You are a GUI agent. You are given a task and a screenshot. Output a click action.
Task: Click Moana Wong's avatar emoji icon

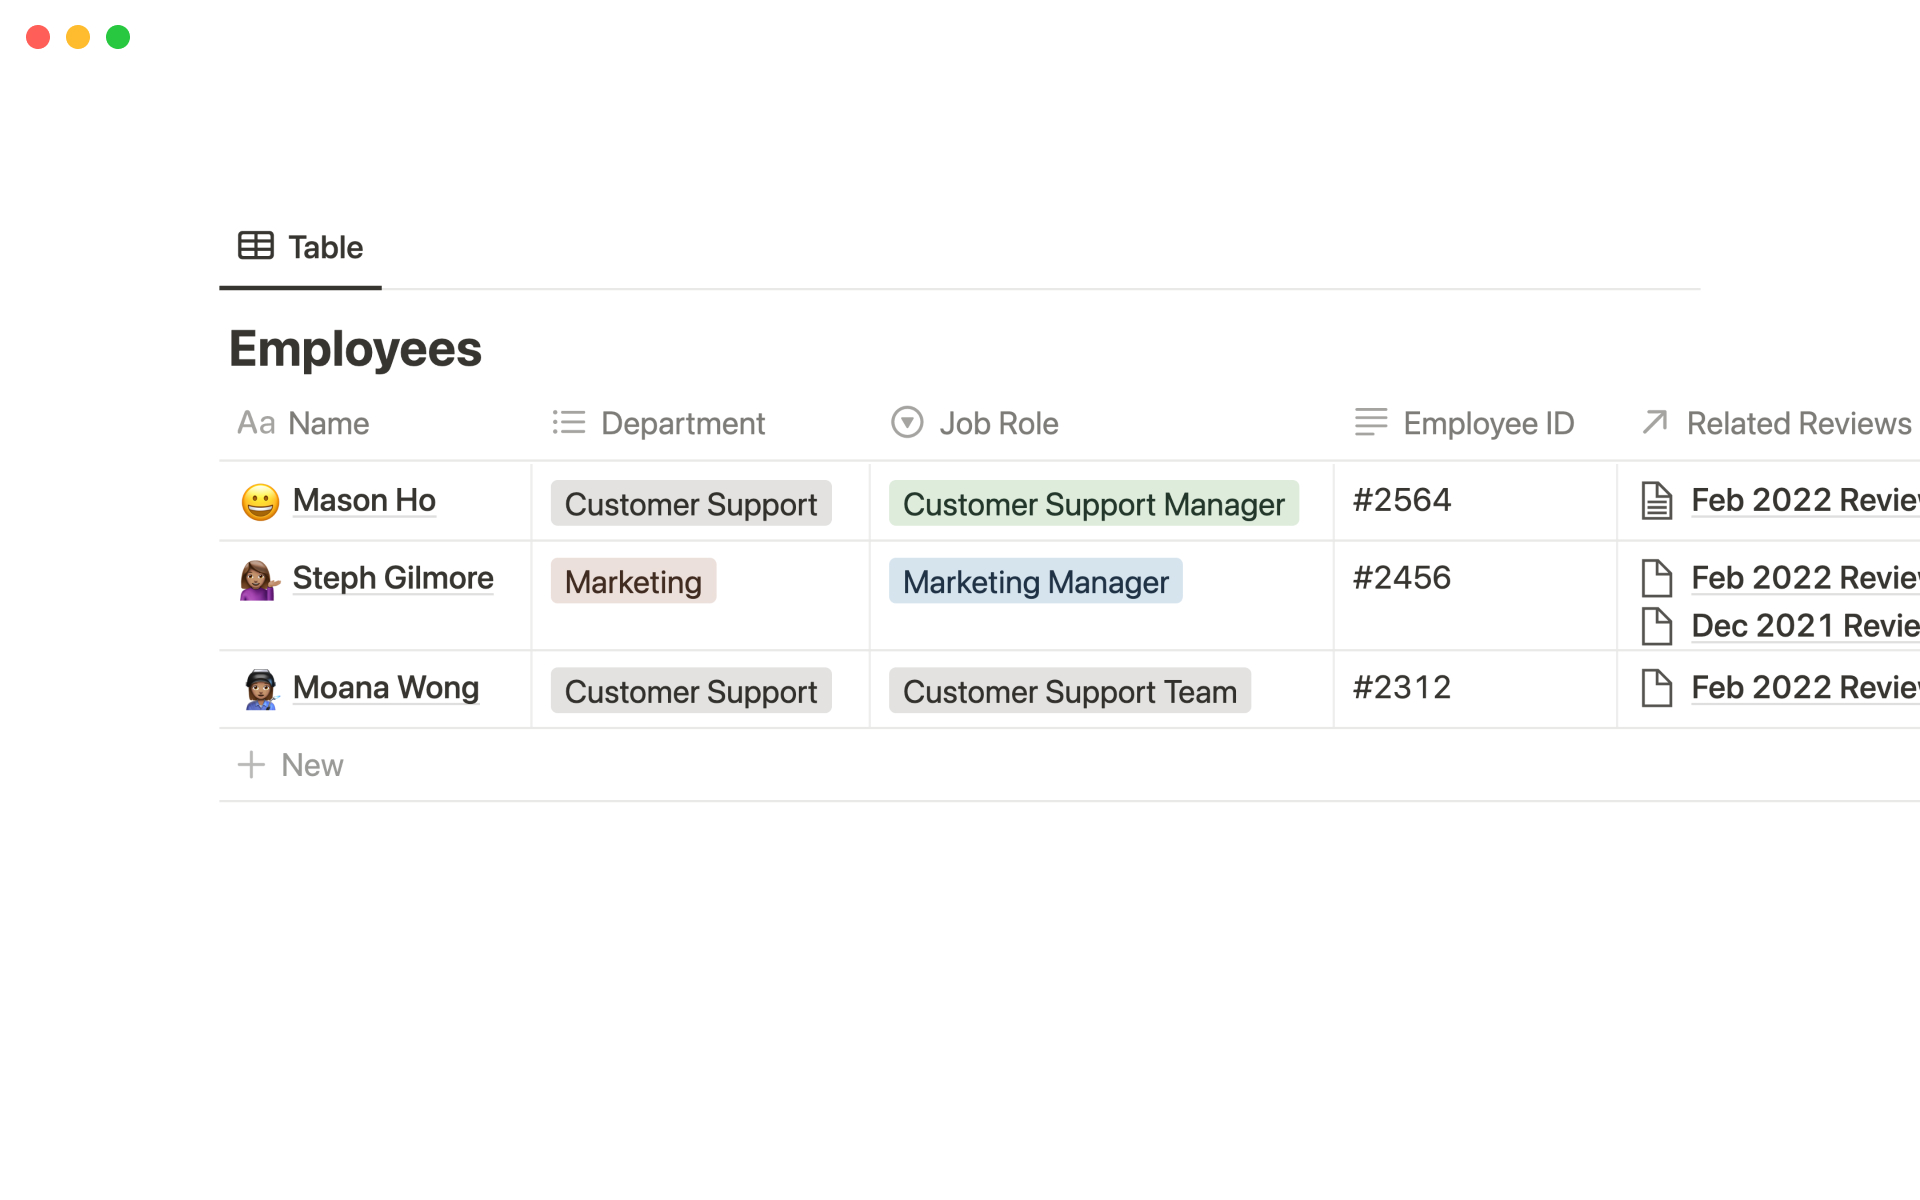click(260, 689)
